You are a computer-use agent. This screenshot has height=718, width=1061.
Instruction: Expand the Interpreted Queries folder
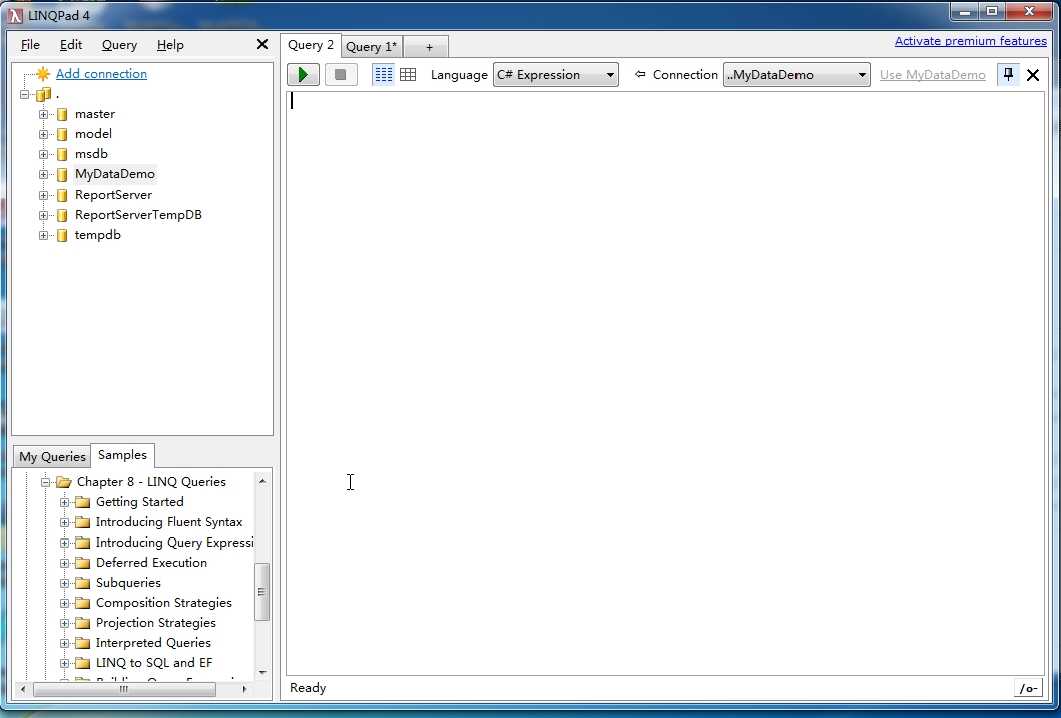click(64, 643)
